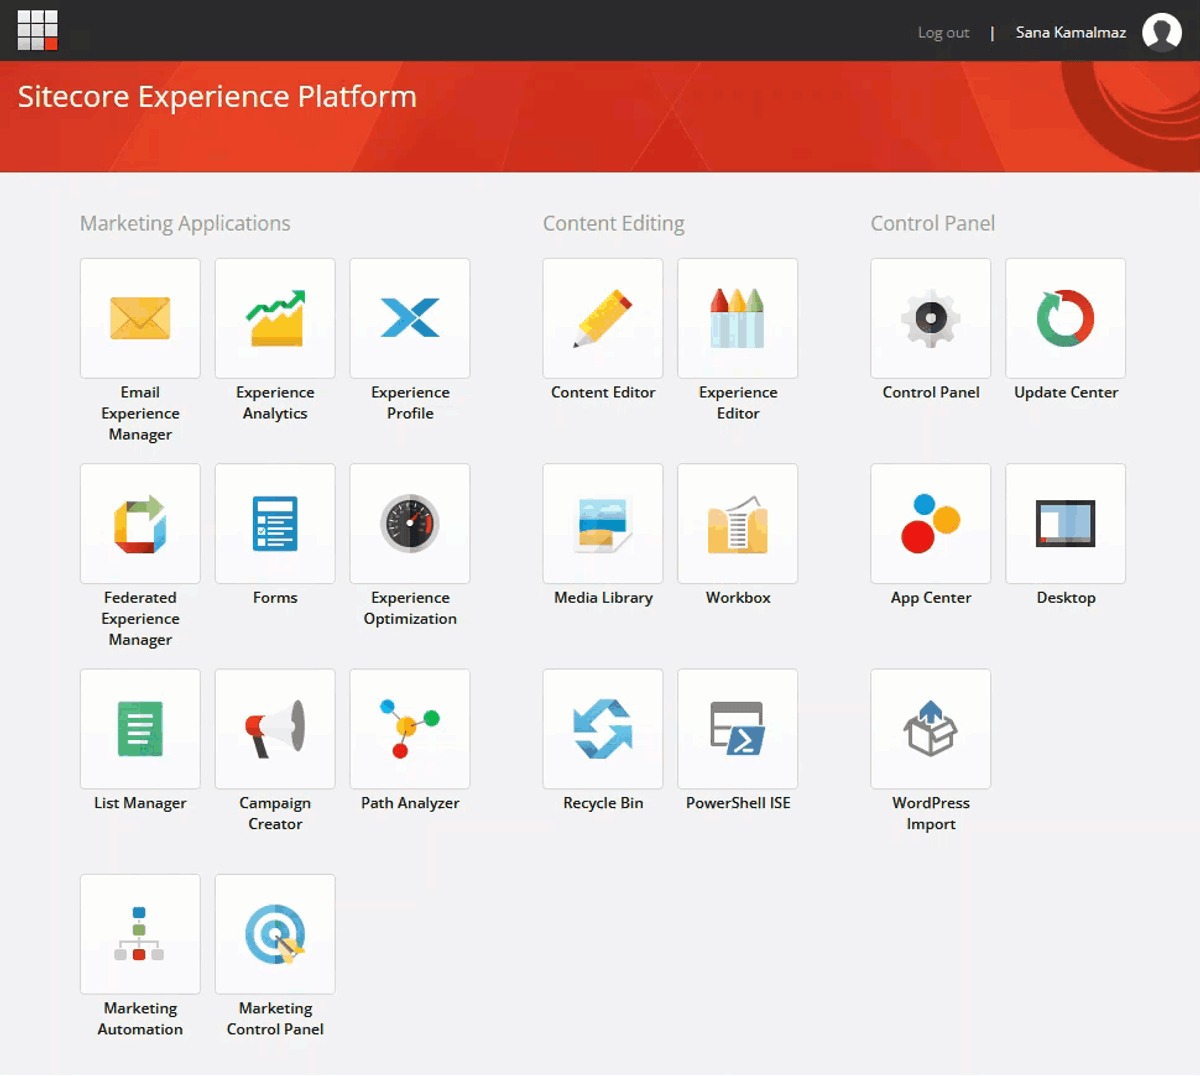Click the 'Control Panel' tile label
1200x1076 pixels.
931,392
